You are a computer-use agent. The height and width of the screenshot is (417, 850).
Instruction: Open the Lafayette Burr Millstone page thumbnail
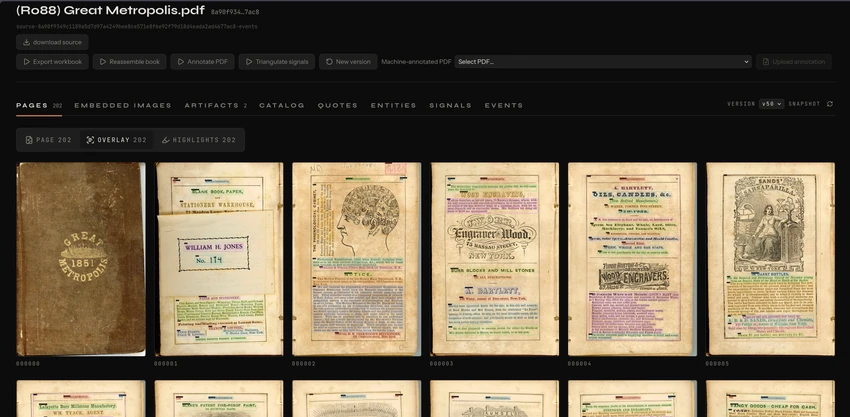[x=81, y=399]
